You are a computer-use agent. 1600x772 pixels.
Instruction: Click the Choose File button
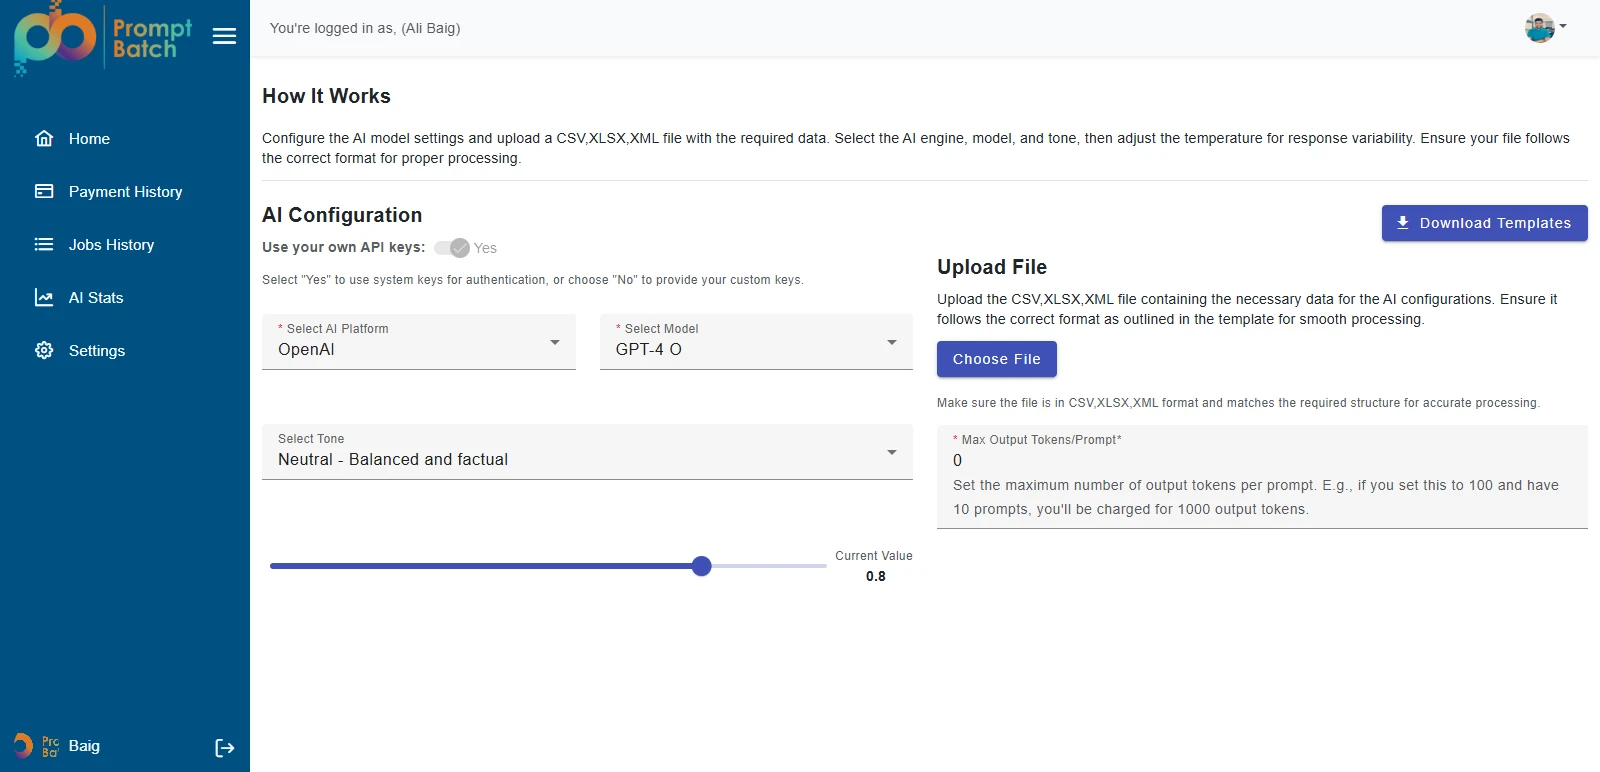click(x=996, y=359)
